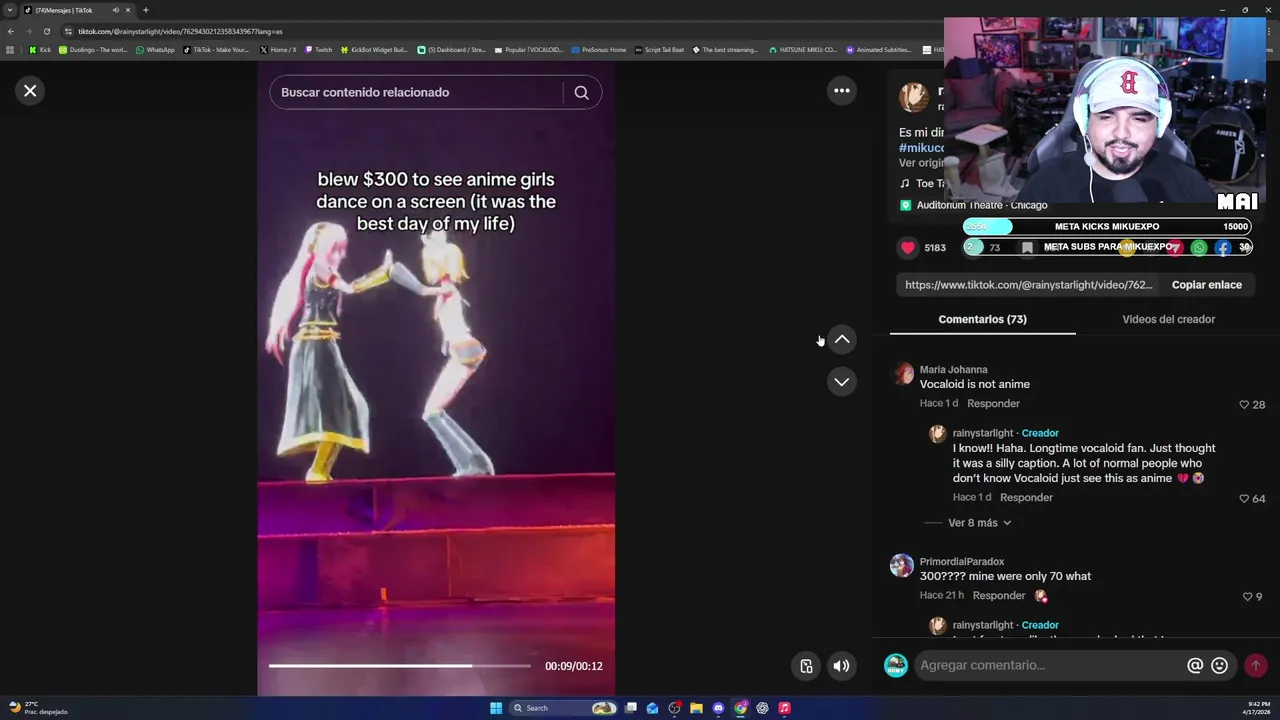1280x720 pixels.
Task: Open 'HATSUNE MIKU: CO...' bookmark
Action: [803, 50]
